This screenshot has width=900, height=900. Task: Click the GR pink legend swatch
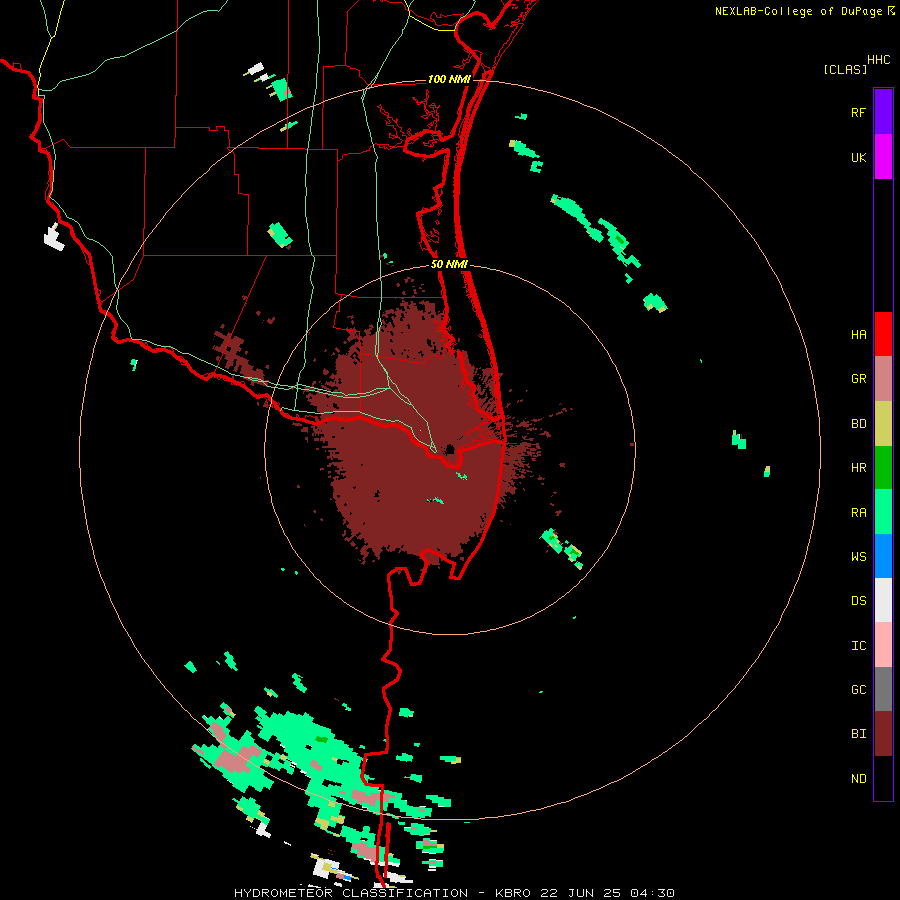(883, 379)
